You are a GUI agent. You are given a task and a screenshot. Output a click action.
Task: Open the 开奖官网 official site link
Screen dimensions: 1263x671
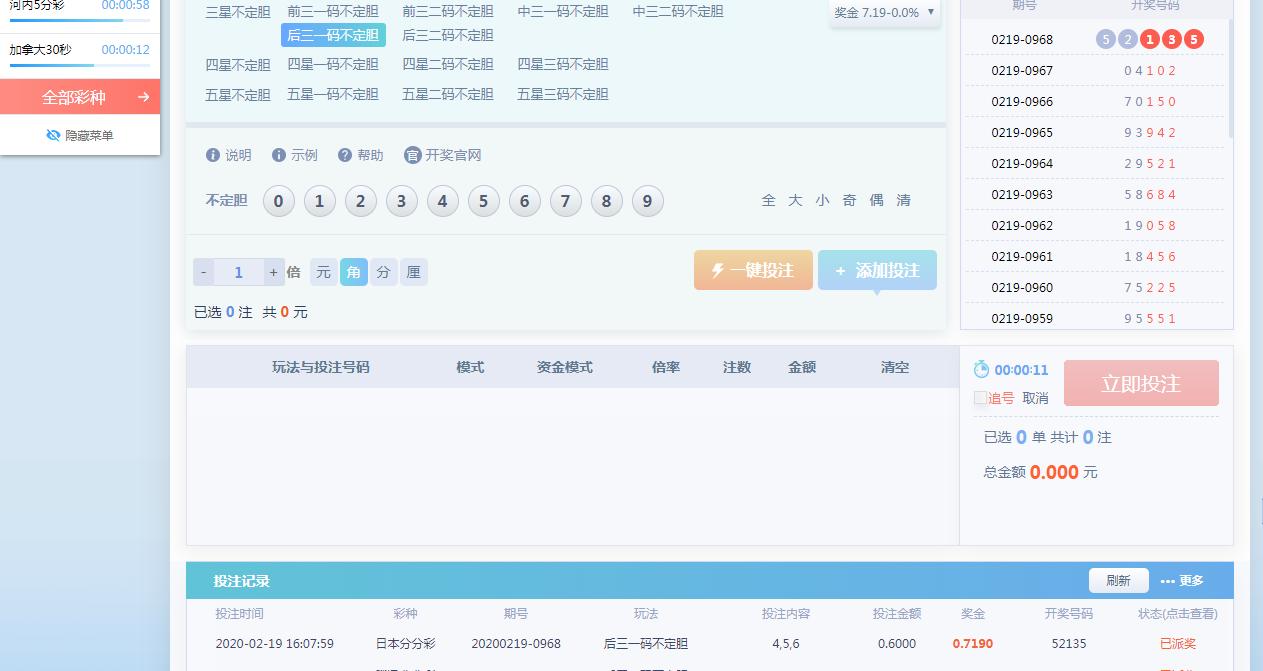pyautogui.click(x=443, y=155)
